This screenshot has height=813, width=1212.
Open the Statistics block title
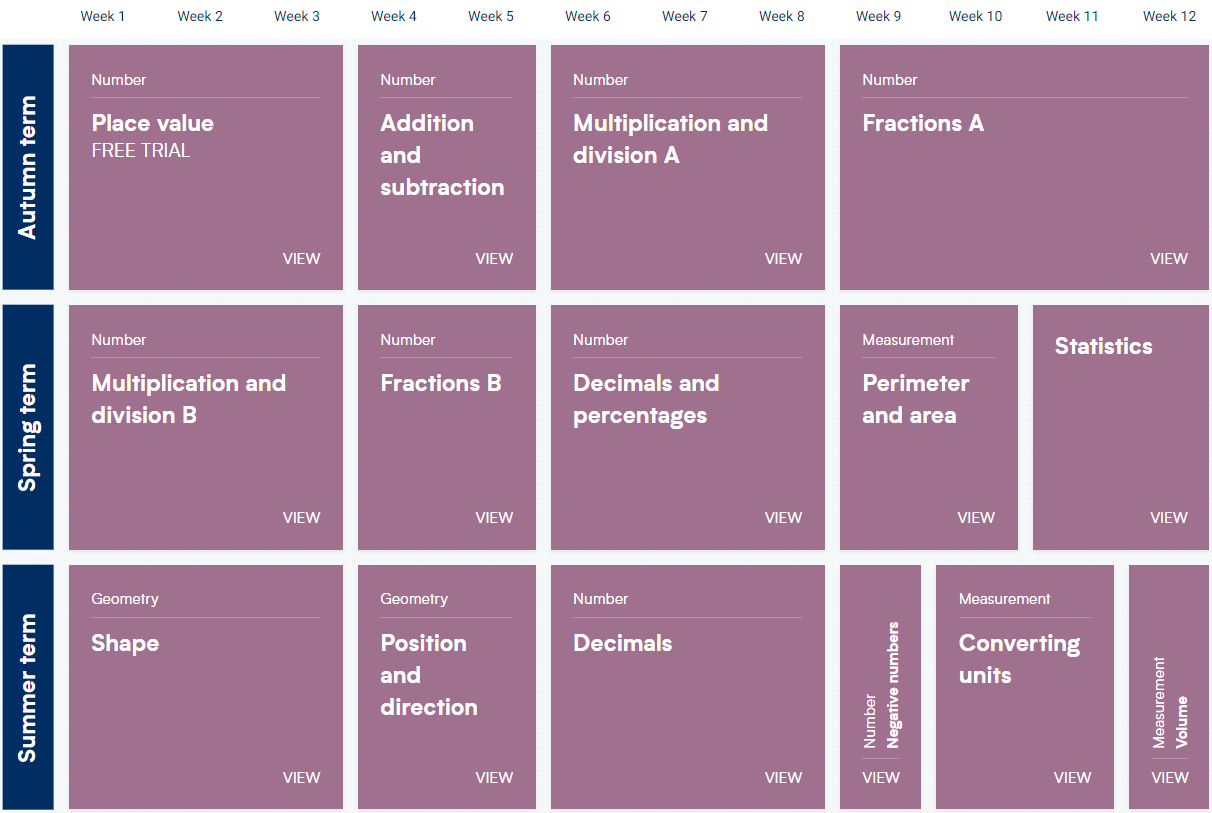click(1103, 346)
